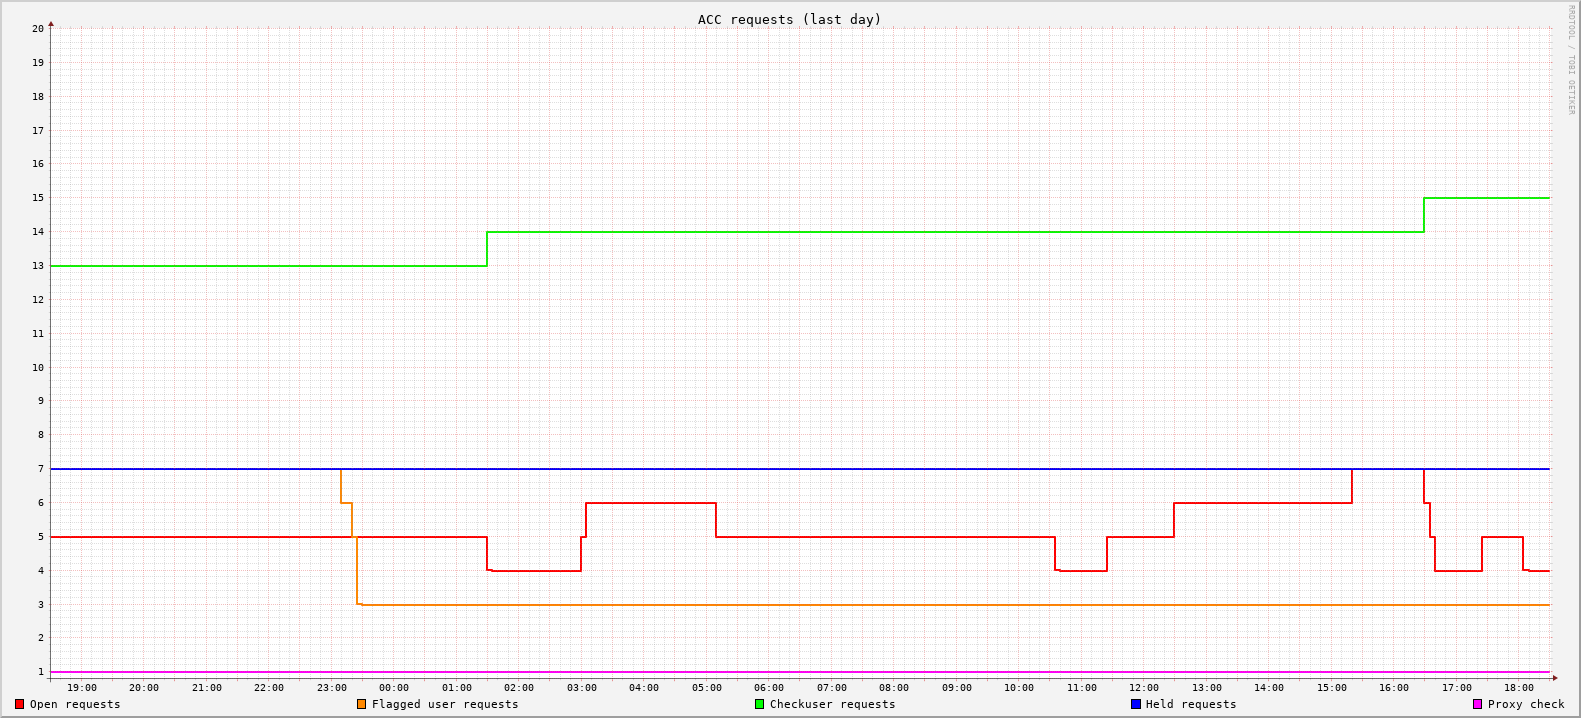
Task: Click the arrow at the x-axis right end
Action: point(1555,678)
